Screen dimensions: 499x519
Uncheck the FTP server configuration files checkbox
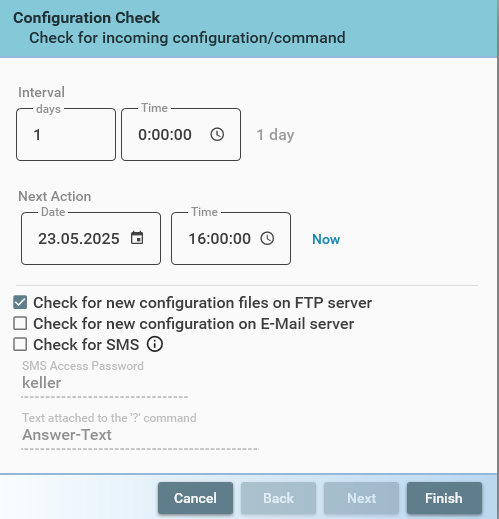pos(20,303)
